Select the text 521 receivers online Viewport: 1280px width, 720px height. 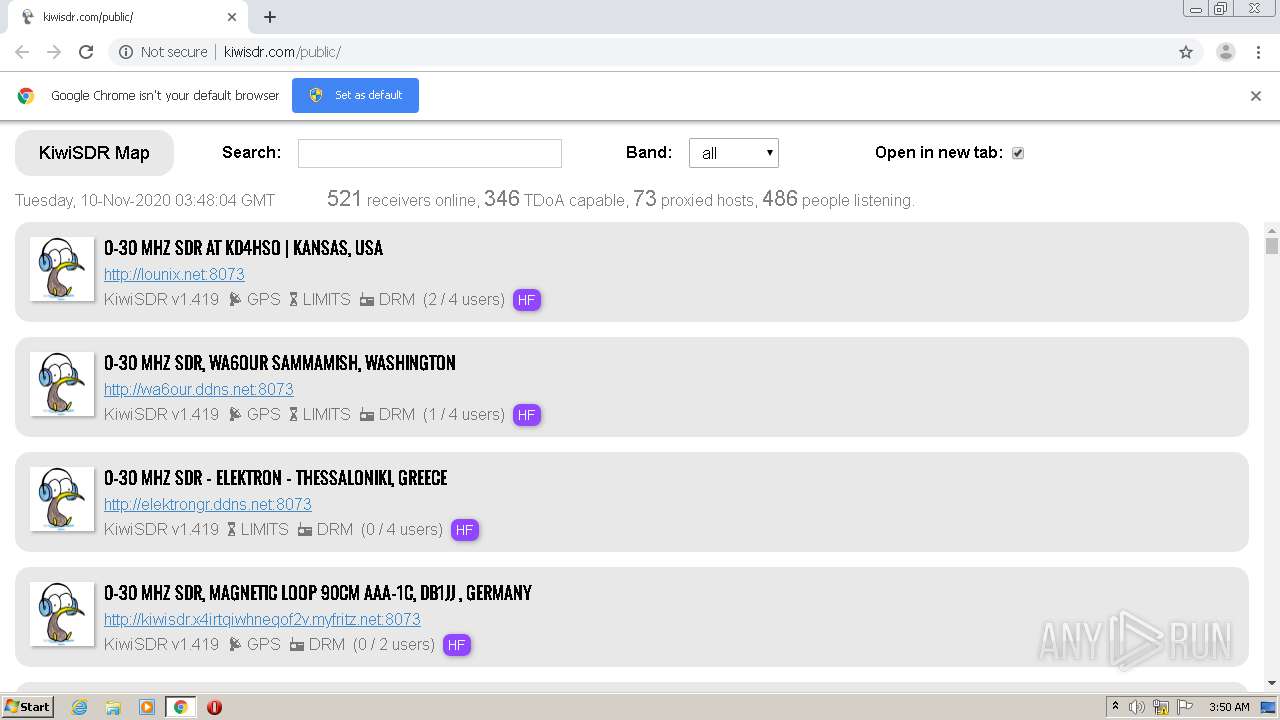(x=402, y=199)
